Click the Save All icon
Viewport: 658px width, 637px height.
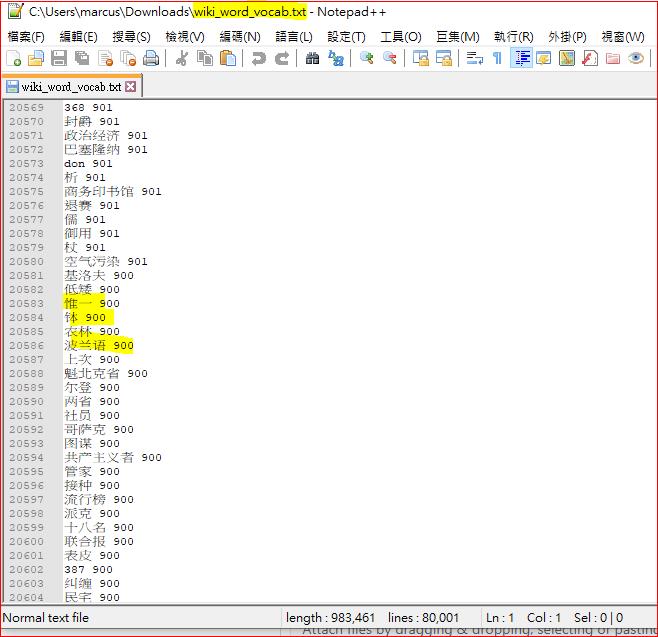click(82, 58)
